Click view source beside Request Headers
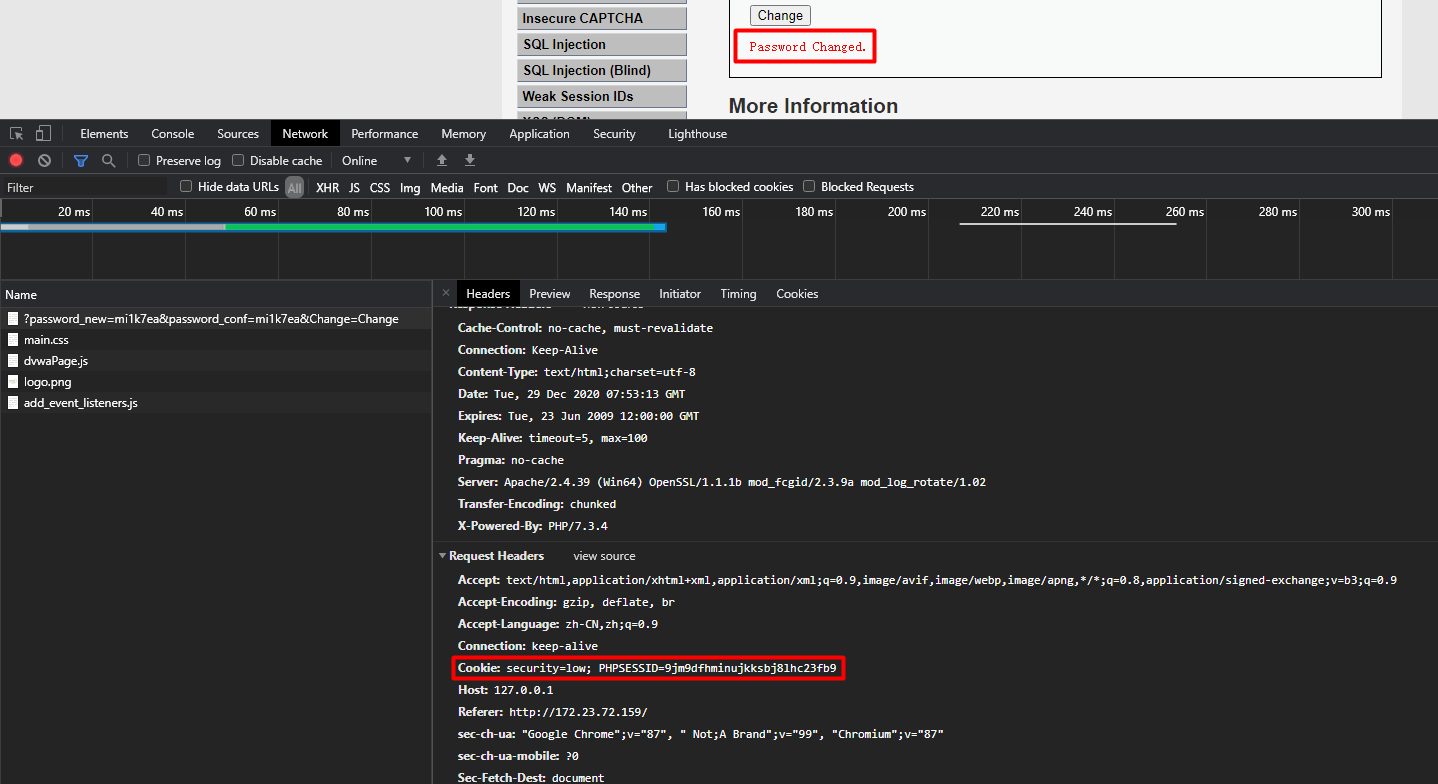This screenshot has width=1438, height=784. [604, 556]
